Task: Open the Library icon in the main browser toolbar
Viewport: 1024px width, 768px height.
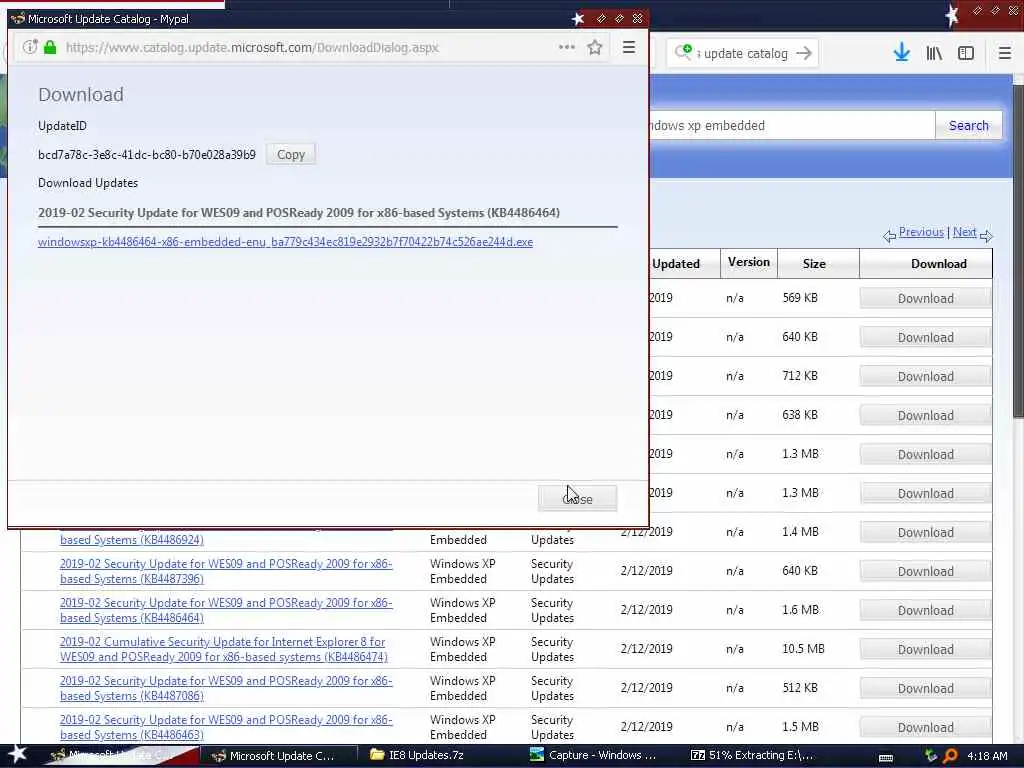Action: tap(934, 54)
